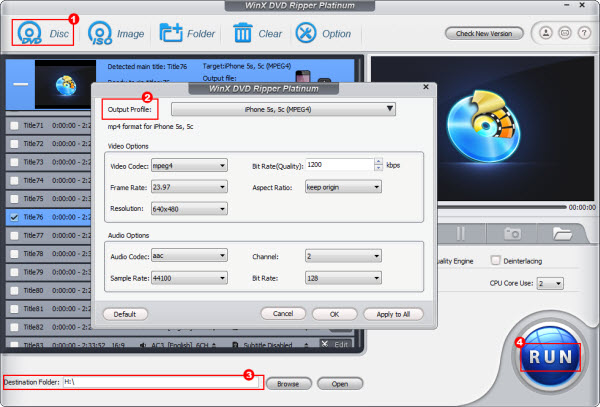Open the audio Bit Rate dropdown

(343, 278)
